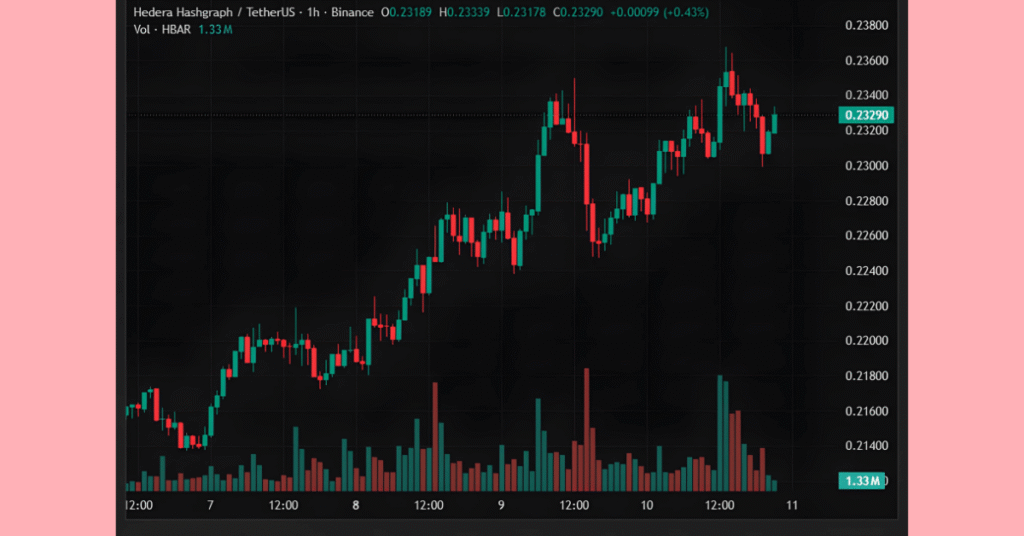Click the 0.21400 price axis label
This screenshot has width=1024, height=536.
point(867,446)
